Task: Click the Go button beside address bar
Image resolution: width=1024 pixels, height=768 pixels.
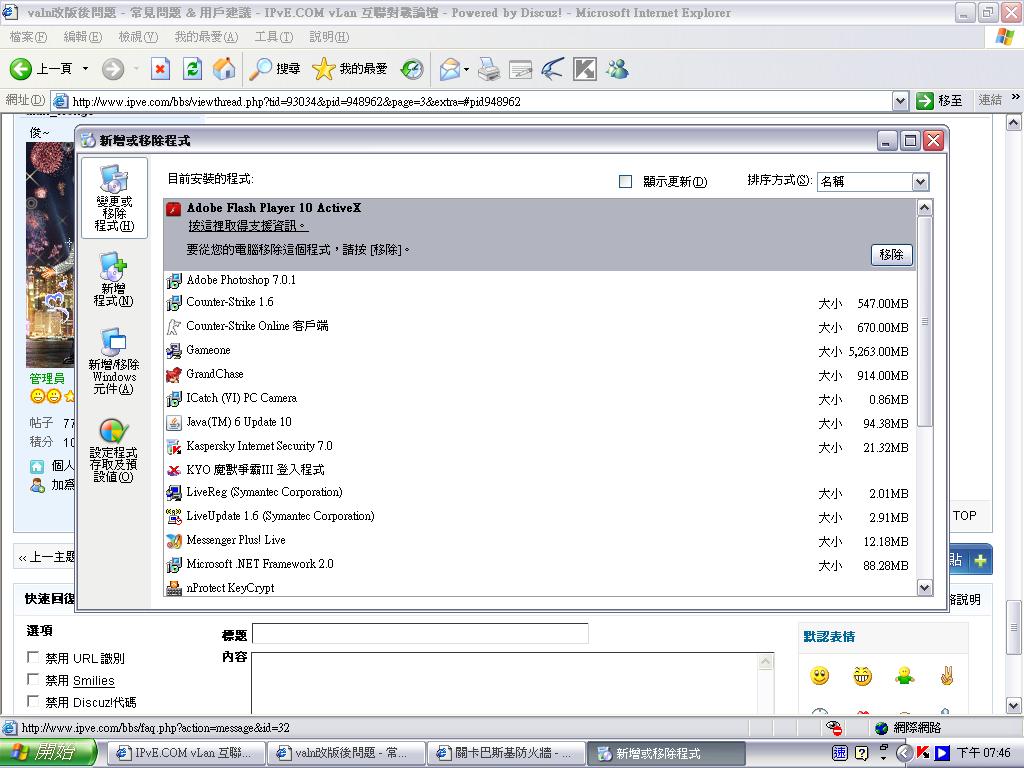Action: coord(940,101)
